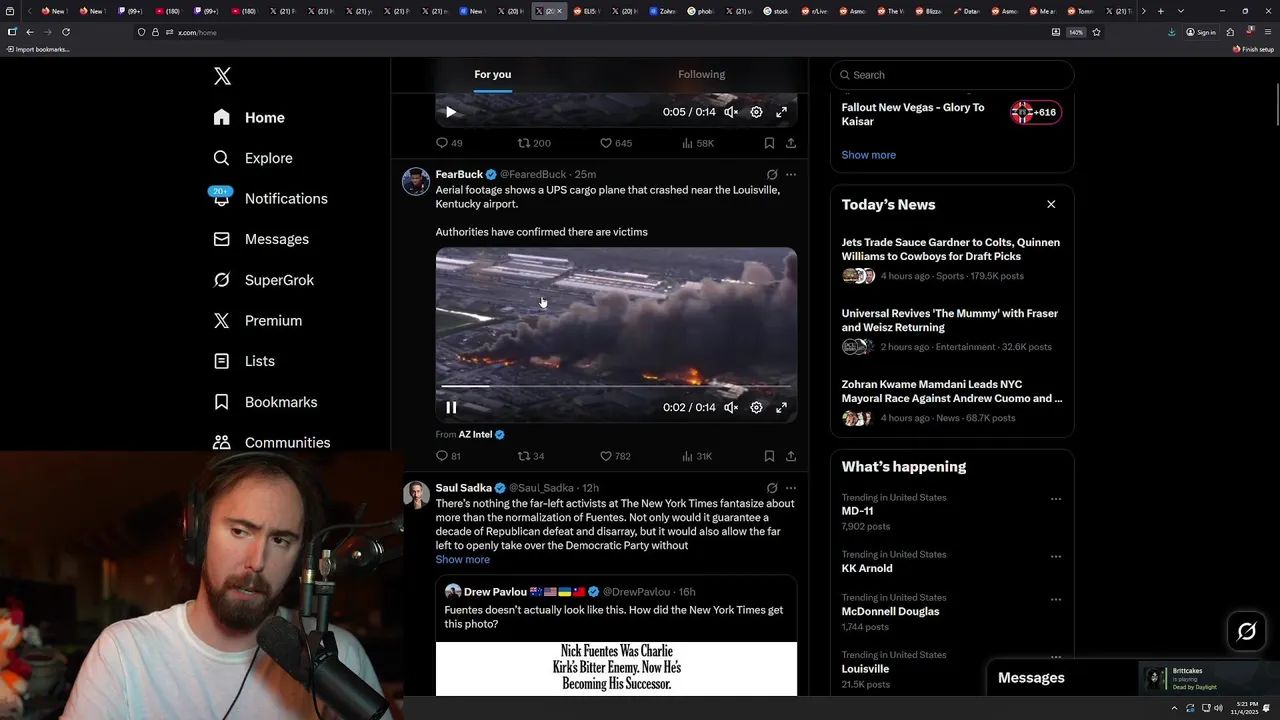
Task: Open Notifications with 20+ badge
Action: point(270,198)
